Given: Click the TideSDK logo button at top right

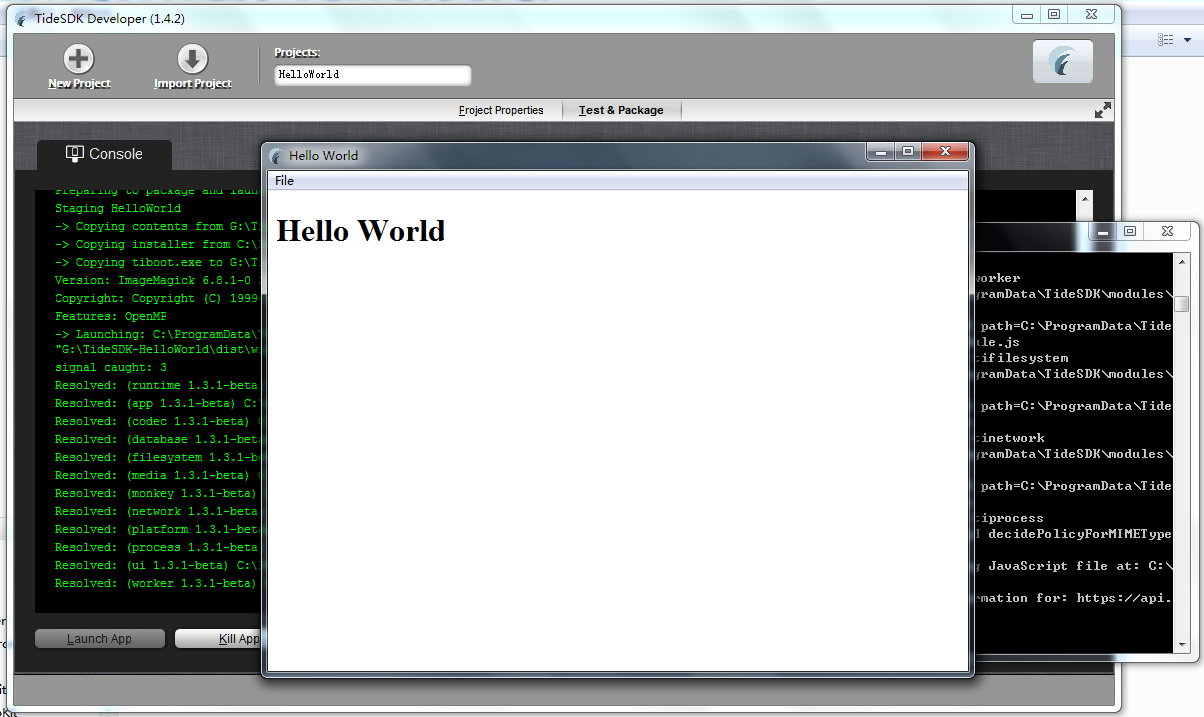Looking at the screenshot, I should (1063, 62).
